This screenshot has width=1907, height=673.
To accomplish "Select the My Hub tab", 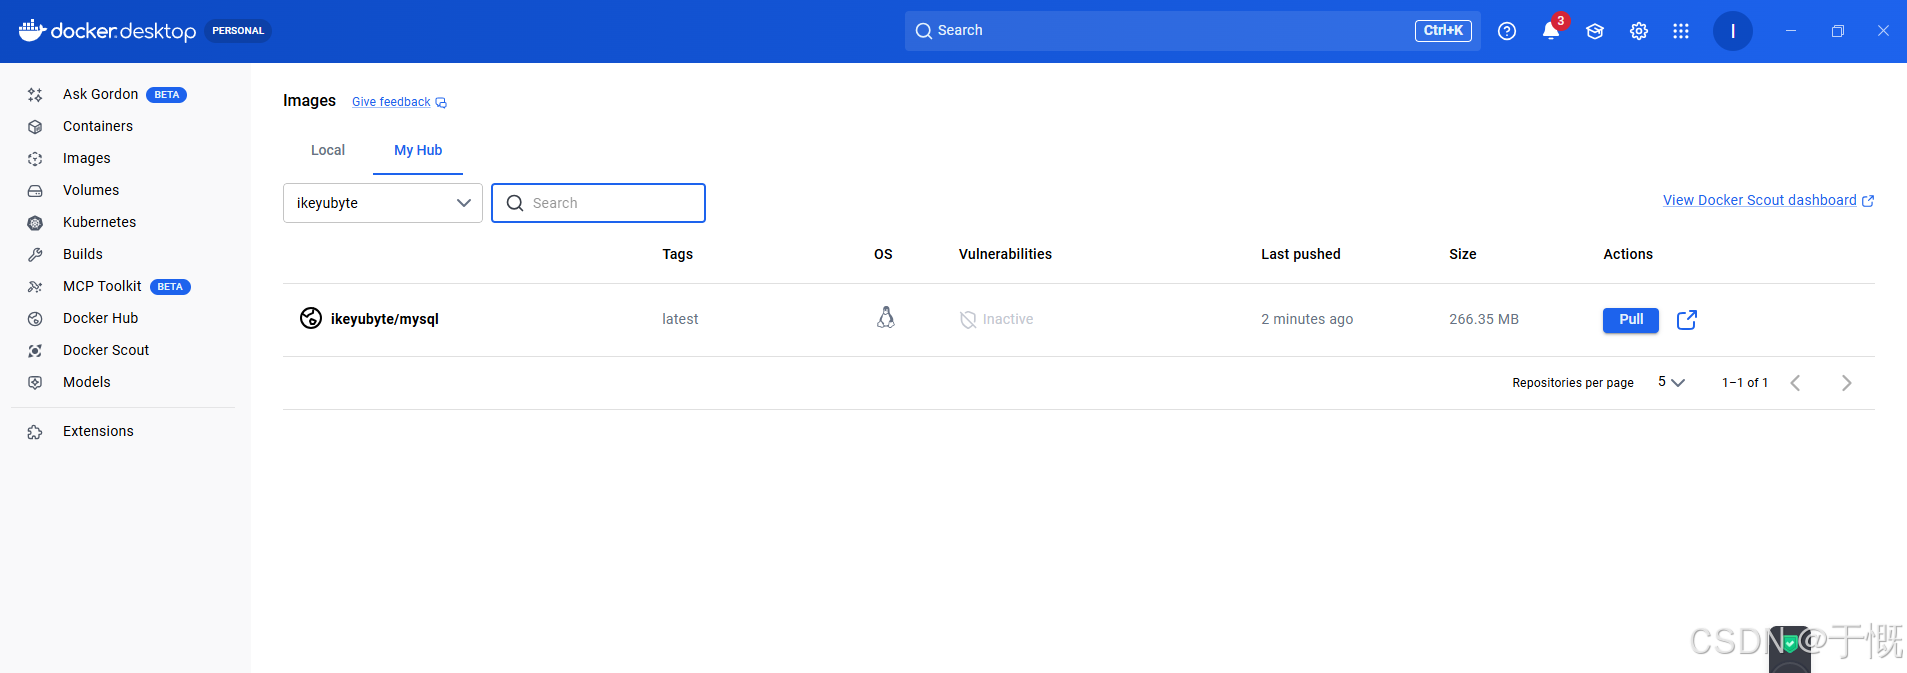I will tap(418, 150).
